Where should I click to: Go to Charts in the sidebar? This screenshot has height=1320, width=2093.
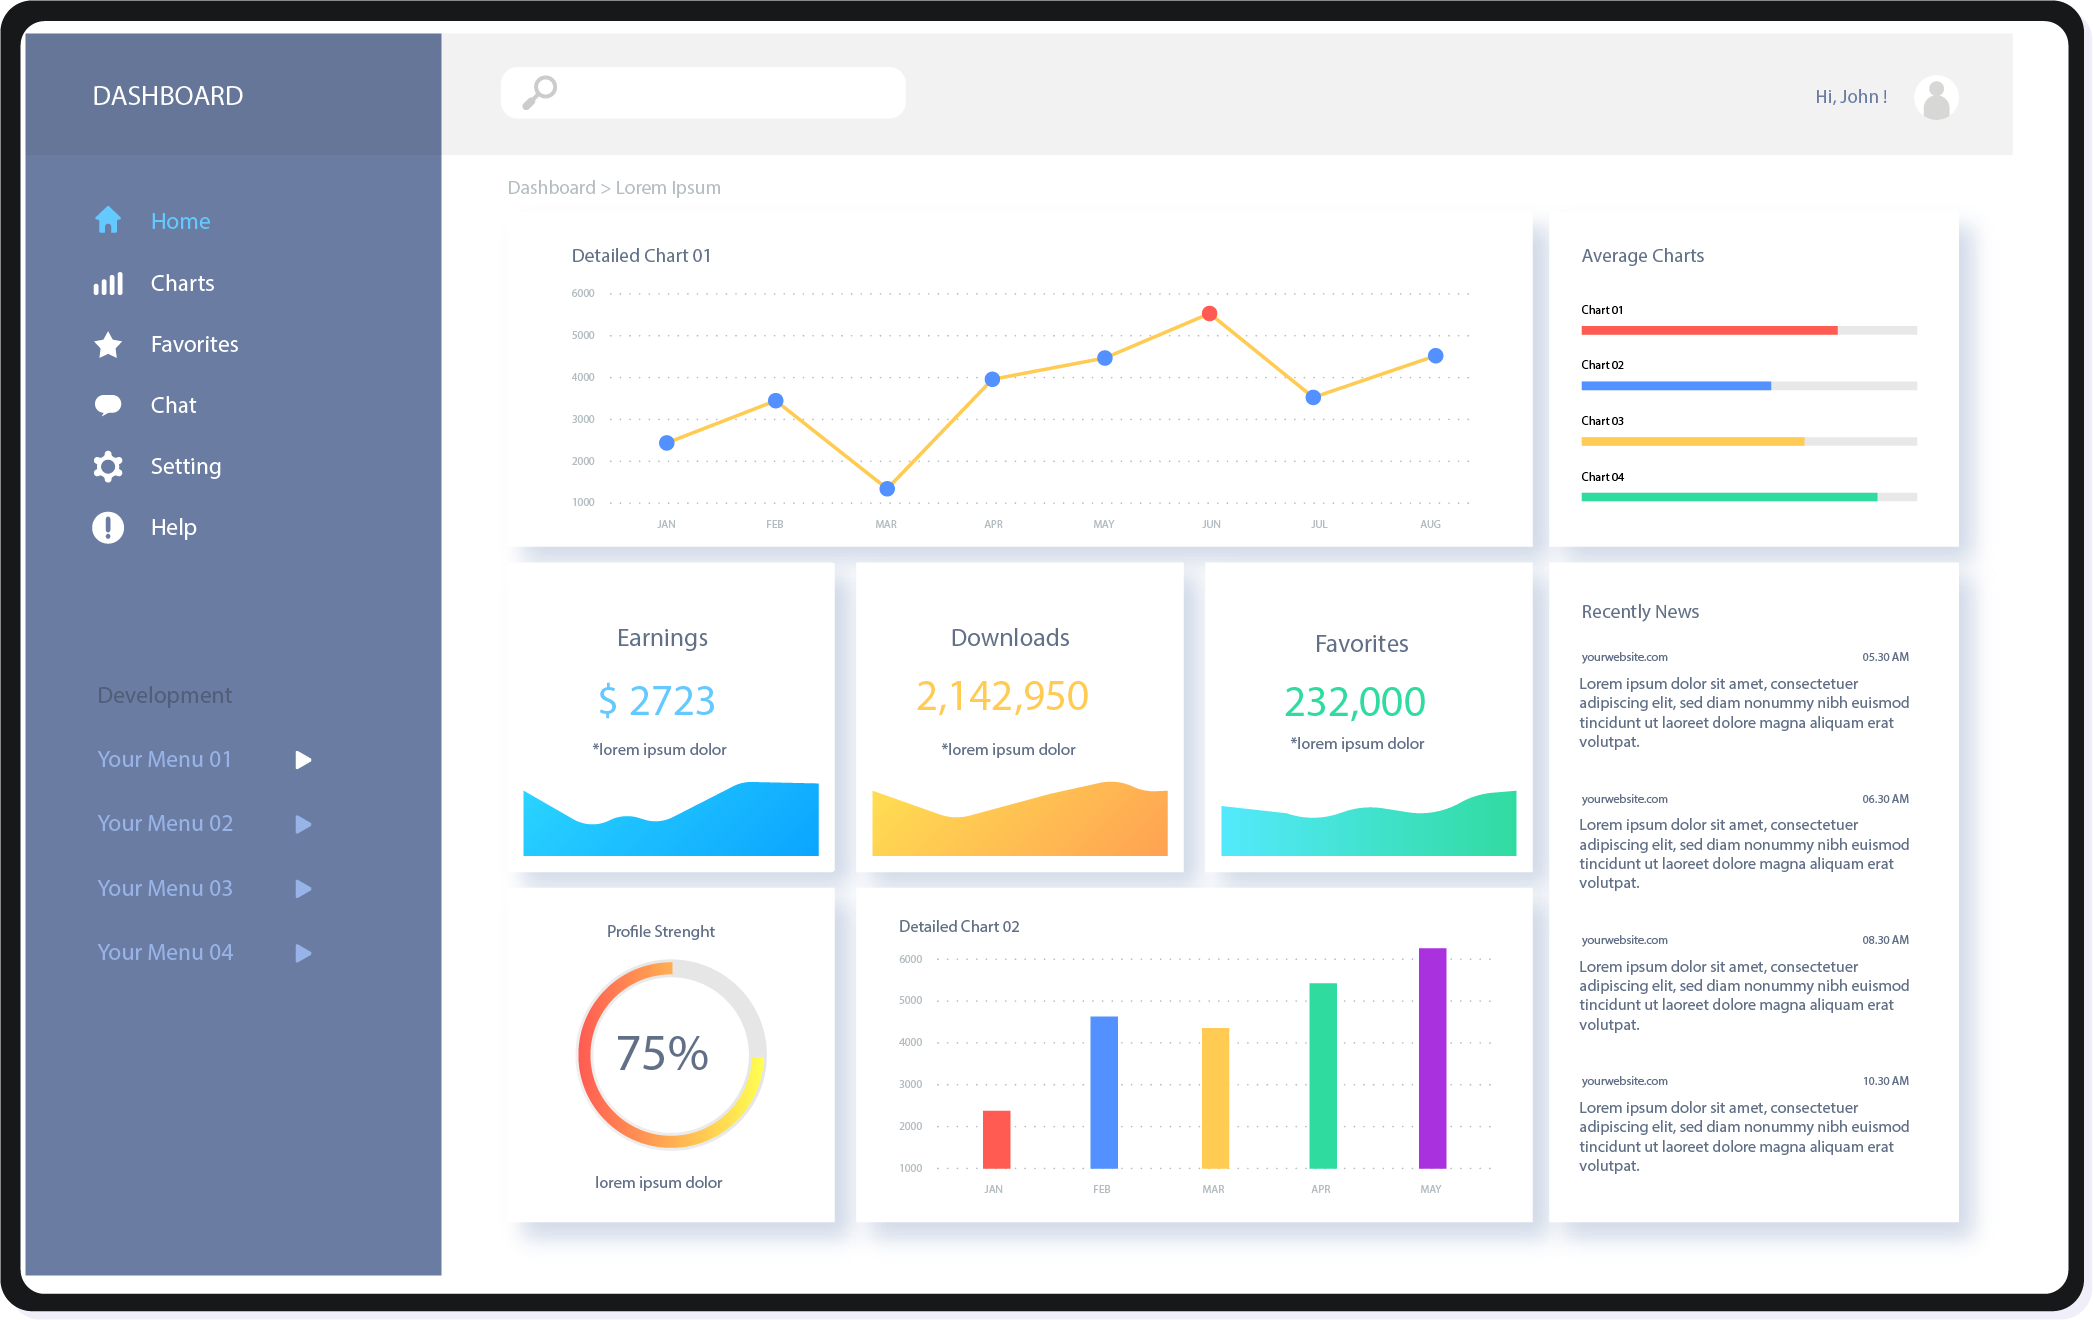coord(182,283)
